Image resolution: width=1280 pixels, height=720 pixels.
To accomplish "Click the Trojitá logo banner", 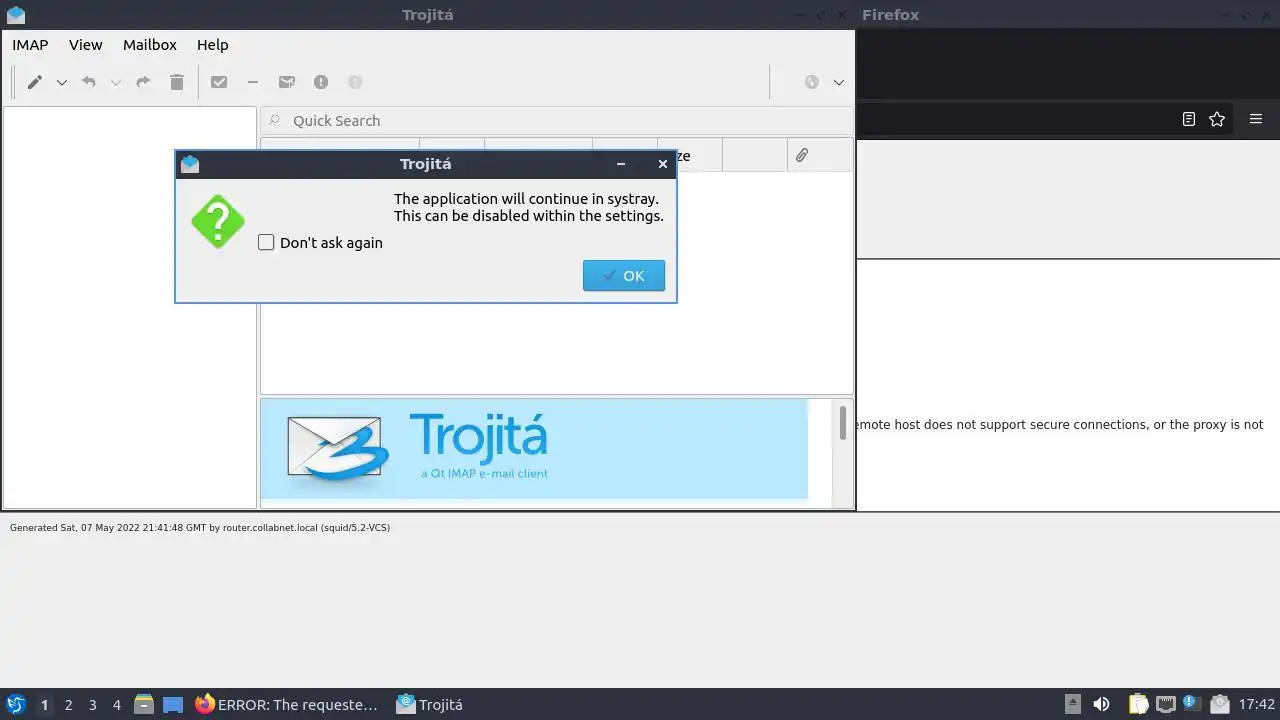I will coord(534,449).
